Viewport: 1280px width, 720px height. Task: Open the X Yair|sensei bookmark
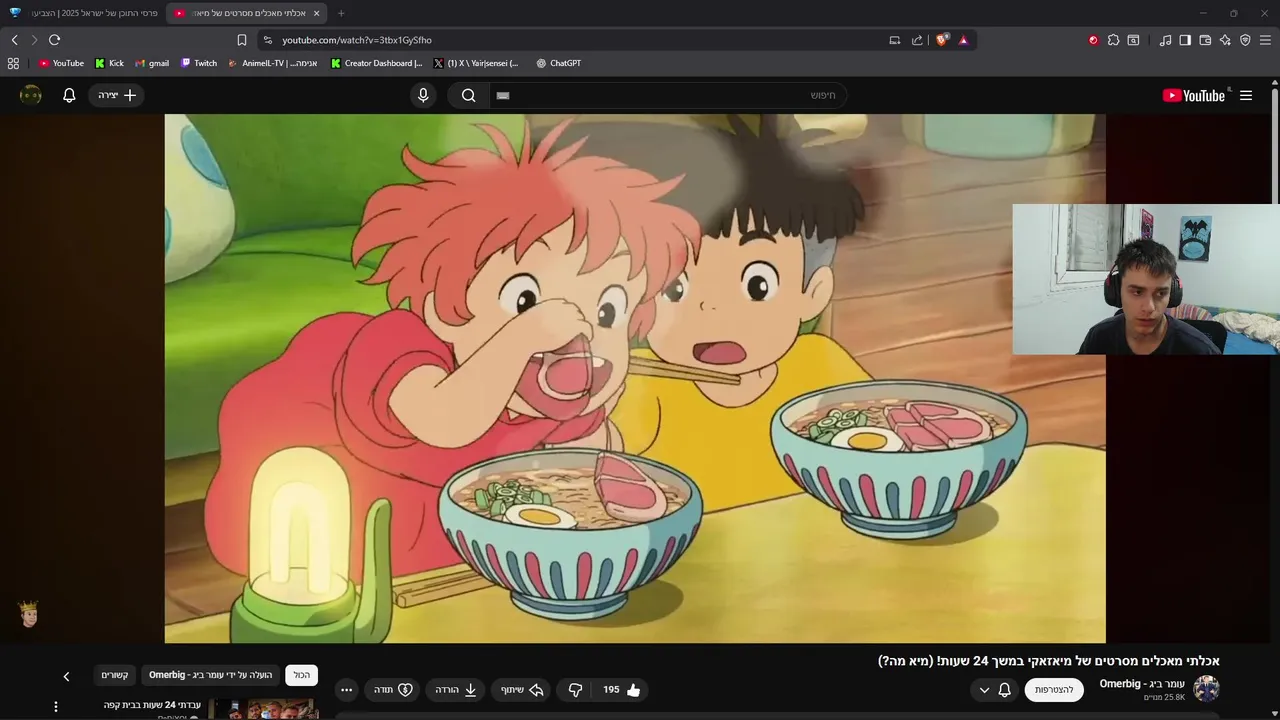pos(476,63)
